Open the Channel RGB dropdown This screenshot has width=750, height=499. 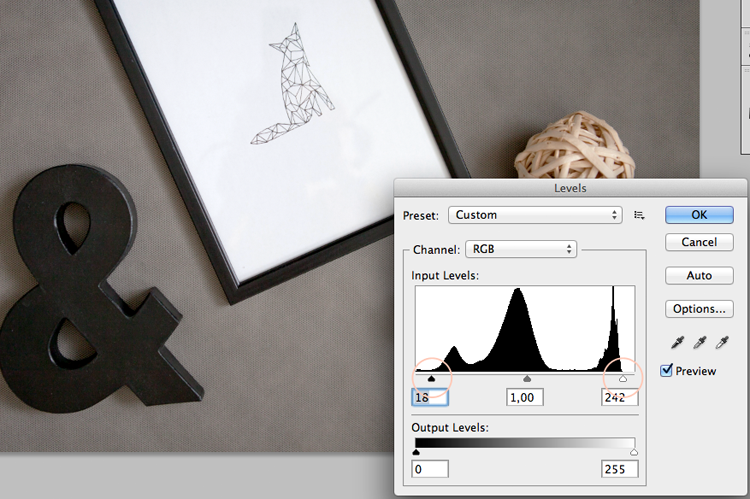pyautogui.click(x=521, y=249)
